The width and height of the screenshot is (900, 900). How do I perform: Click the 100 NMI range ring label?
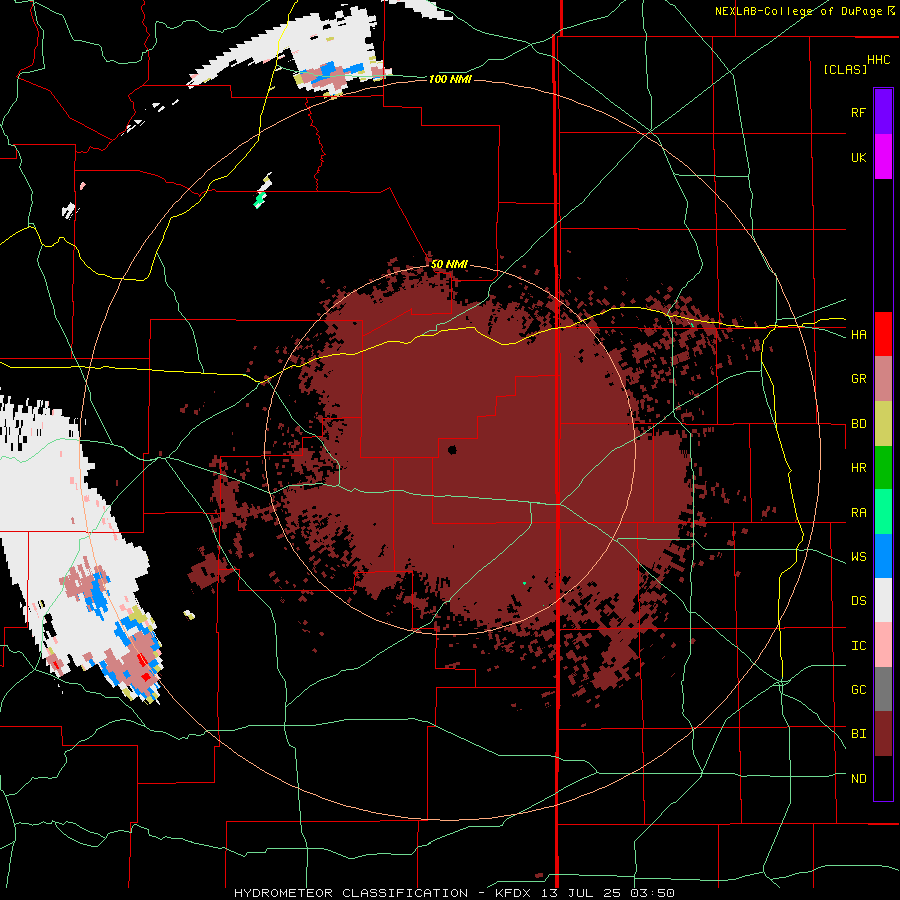450,79
